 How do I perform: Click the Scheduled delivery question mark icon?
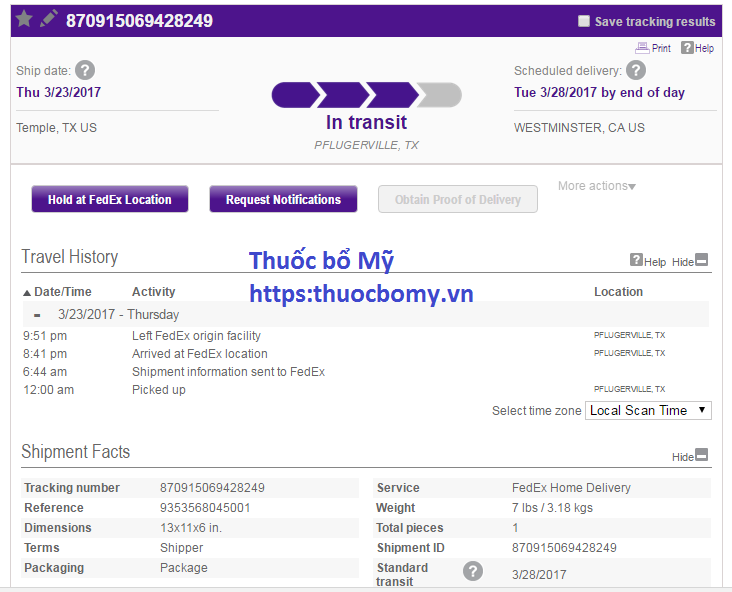pos(636,70)
